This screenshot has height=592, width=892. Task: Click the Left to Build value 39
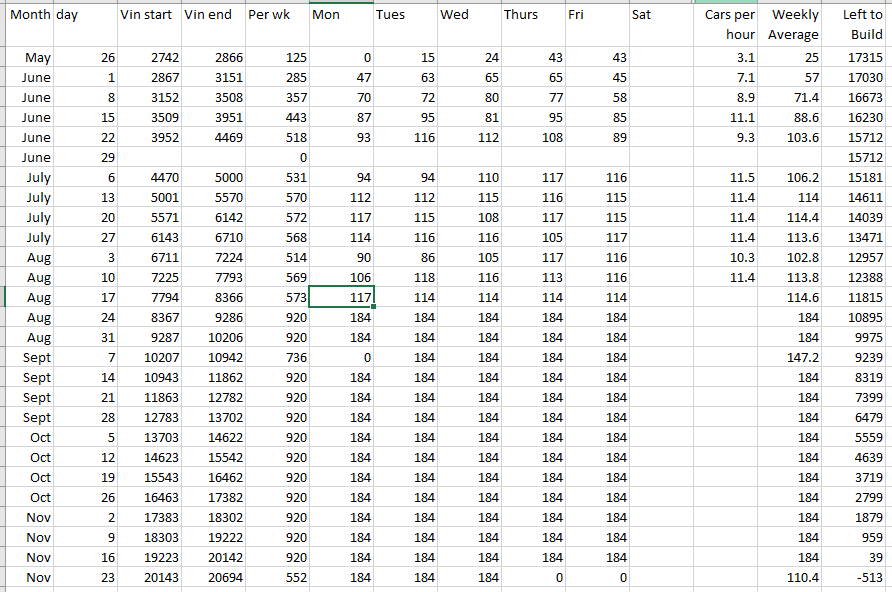coord(855,557)
